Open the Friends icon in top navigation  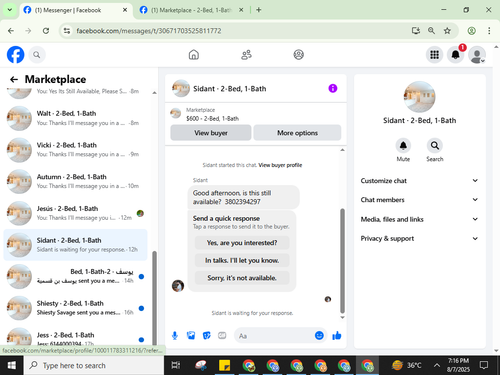pyautogui.click(x=246, y=55)
